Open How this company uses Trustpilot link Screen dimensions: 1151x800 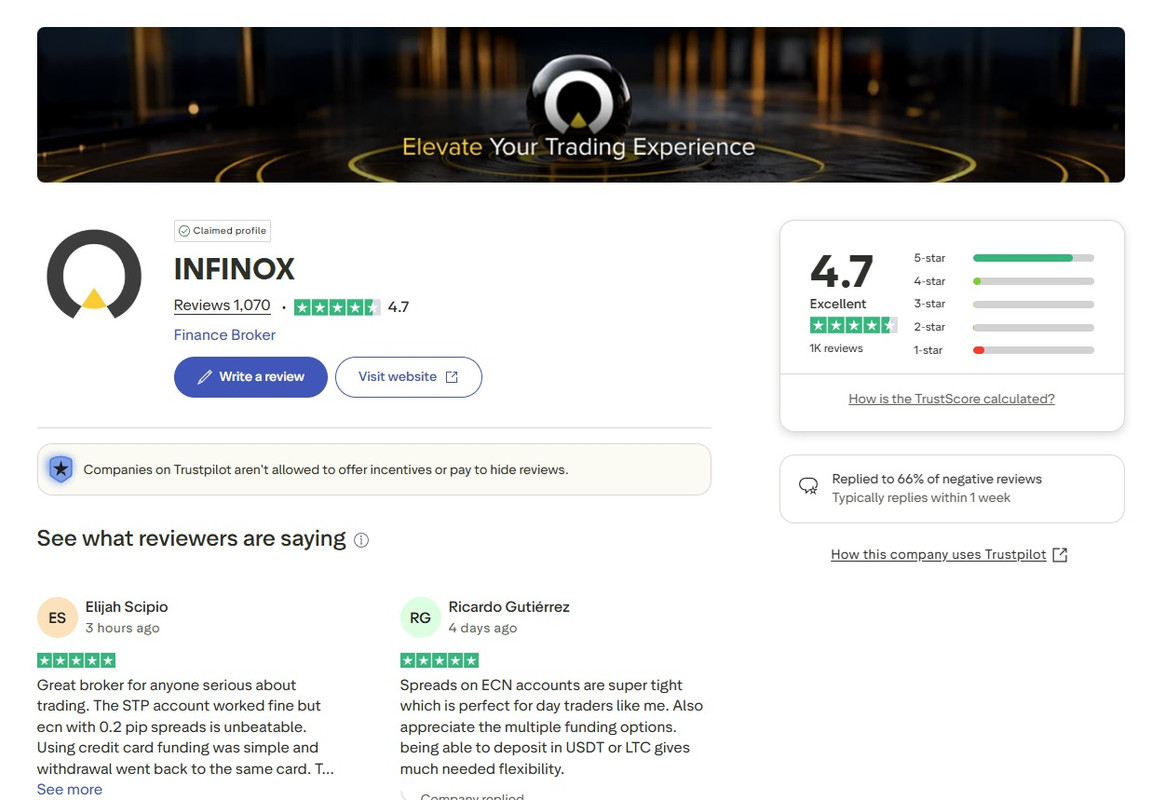click(938, 555)
